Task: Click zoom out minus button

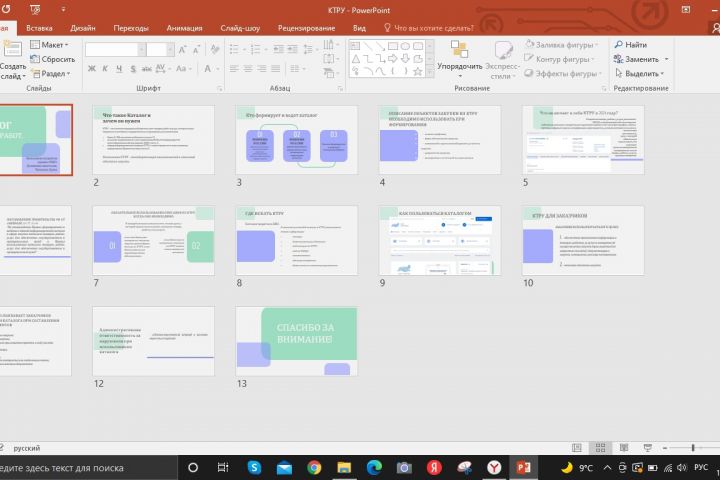Action: click(664, 447)
